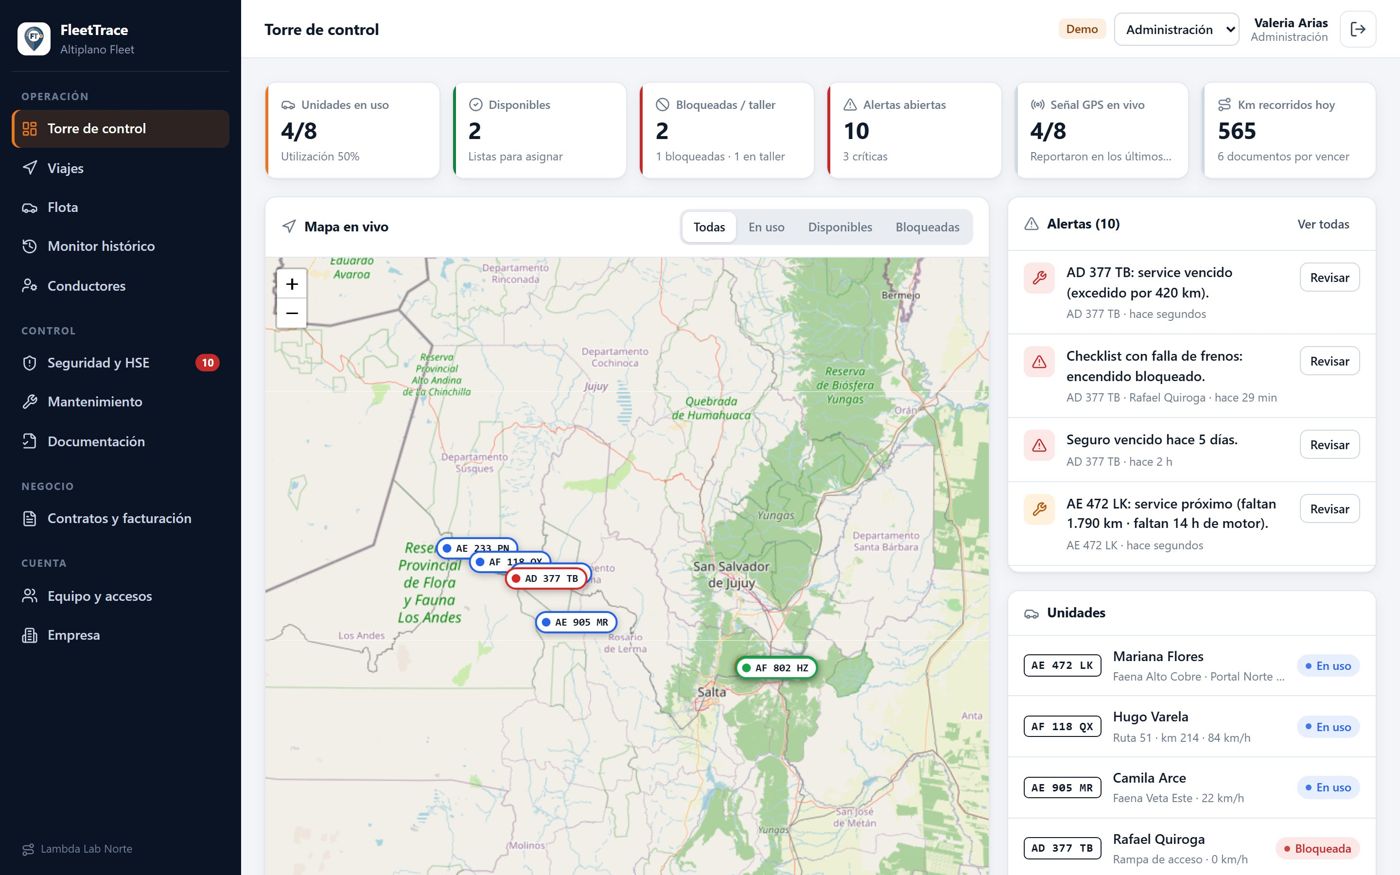Viewport: 1400px width, 875px height.
Task: Filter map to Bloqueadas units
Action: tap(927, 227)
